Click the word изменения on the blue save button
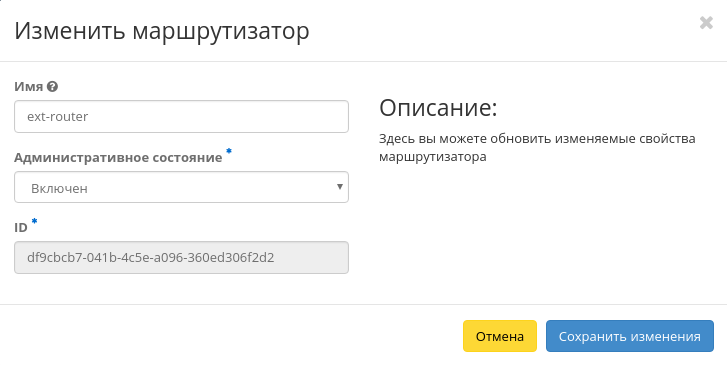The height and width of the screenshot is (365, 727). click(x=670, y=336)
